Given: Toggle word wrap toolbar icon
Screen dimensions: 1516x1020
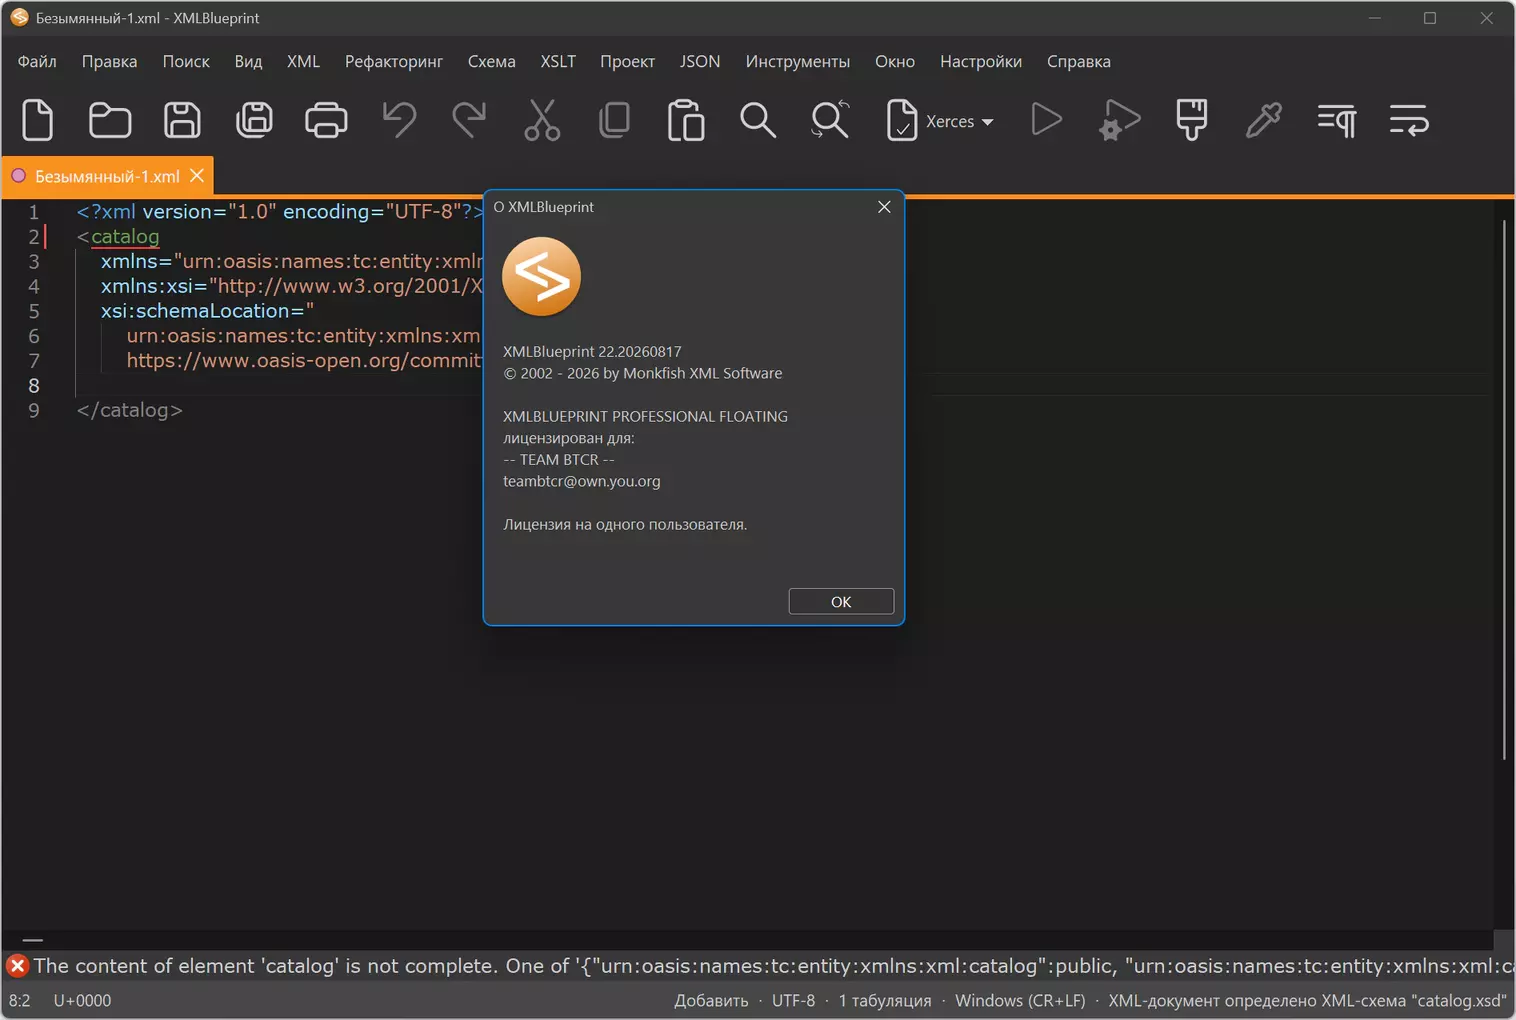Looking at the screenshot, I should (x=1408, y=120).
